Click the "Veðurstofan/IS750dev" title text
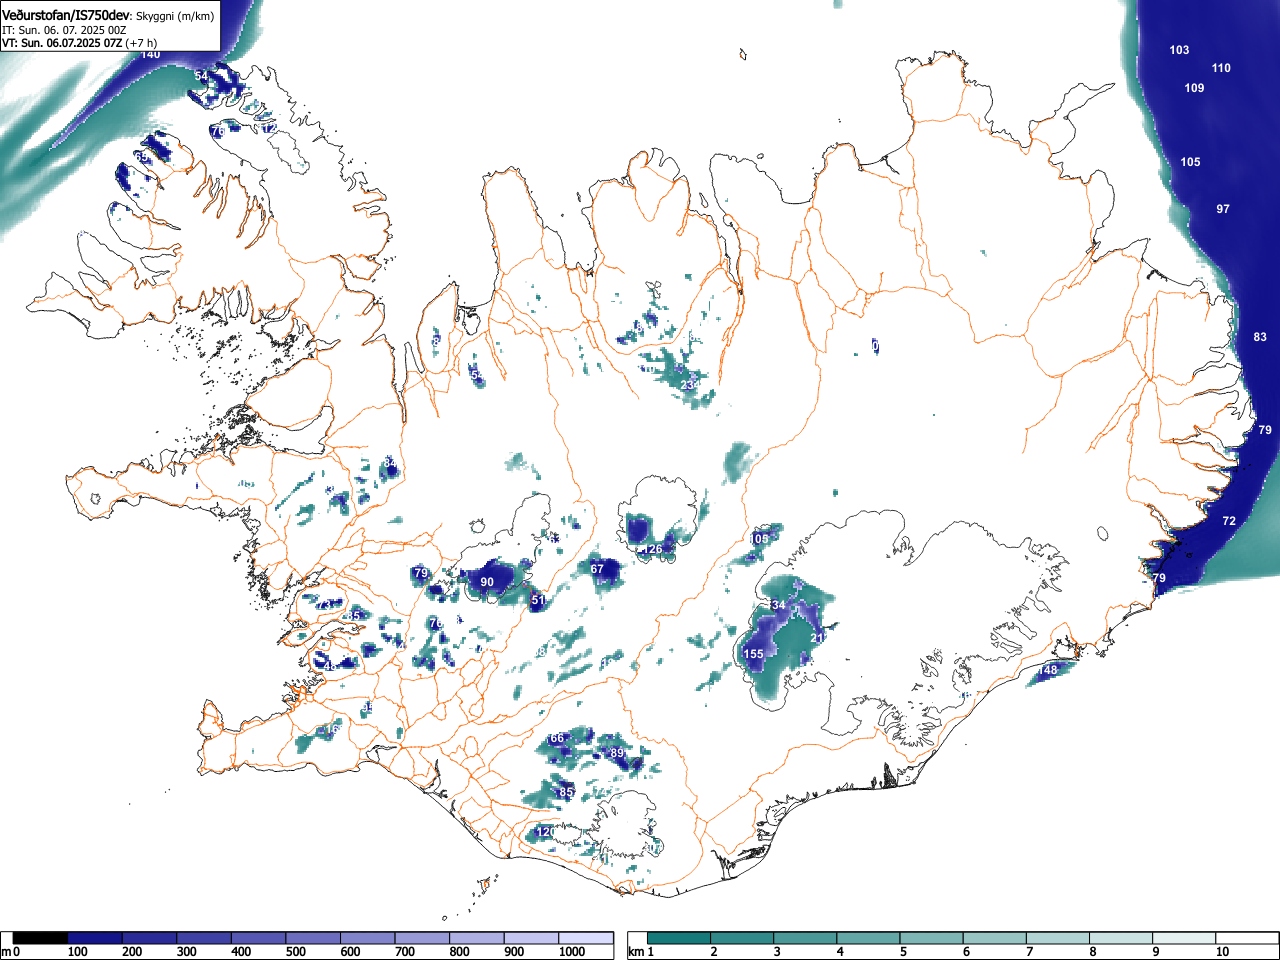The width and height of the screenshot is (1280, 960). (x=66, y=16)
